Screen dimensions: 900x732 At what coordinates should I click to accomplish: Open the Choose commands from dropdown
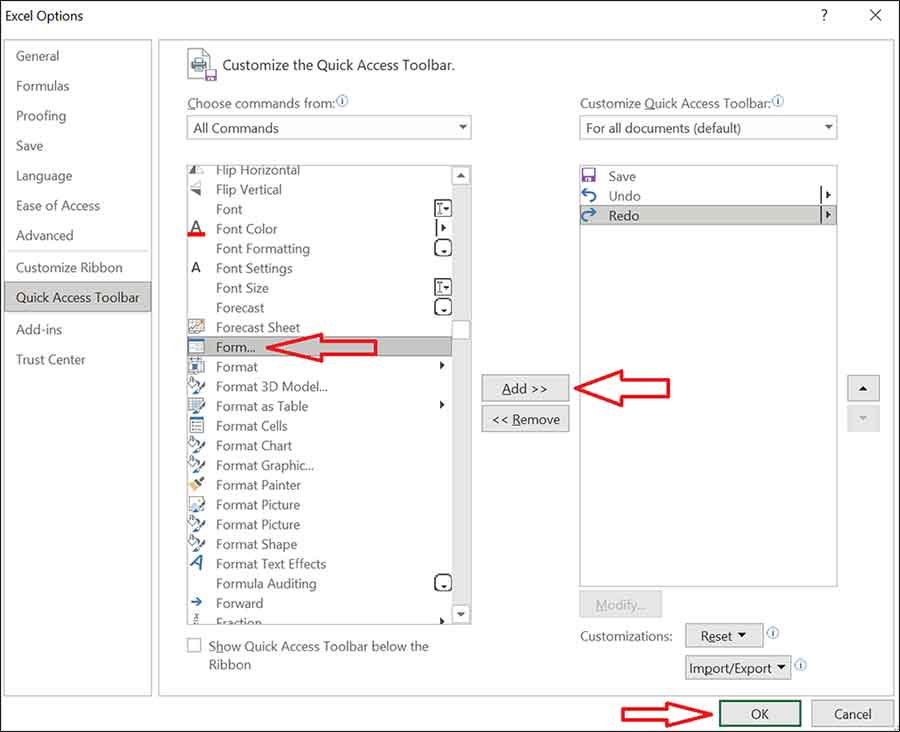(329, 128)
